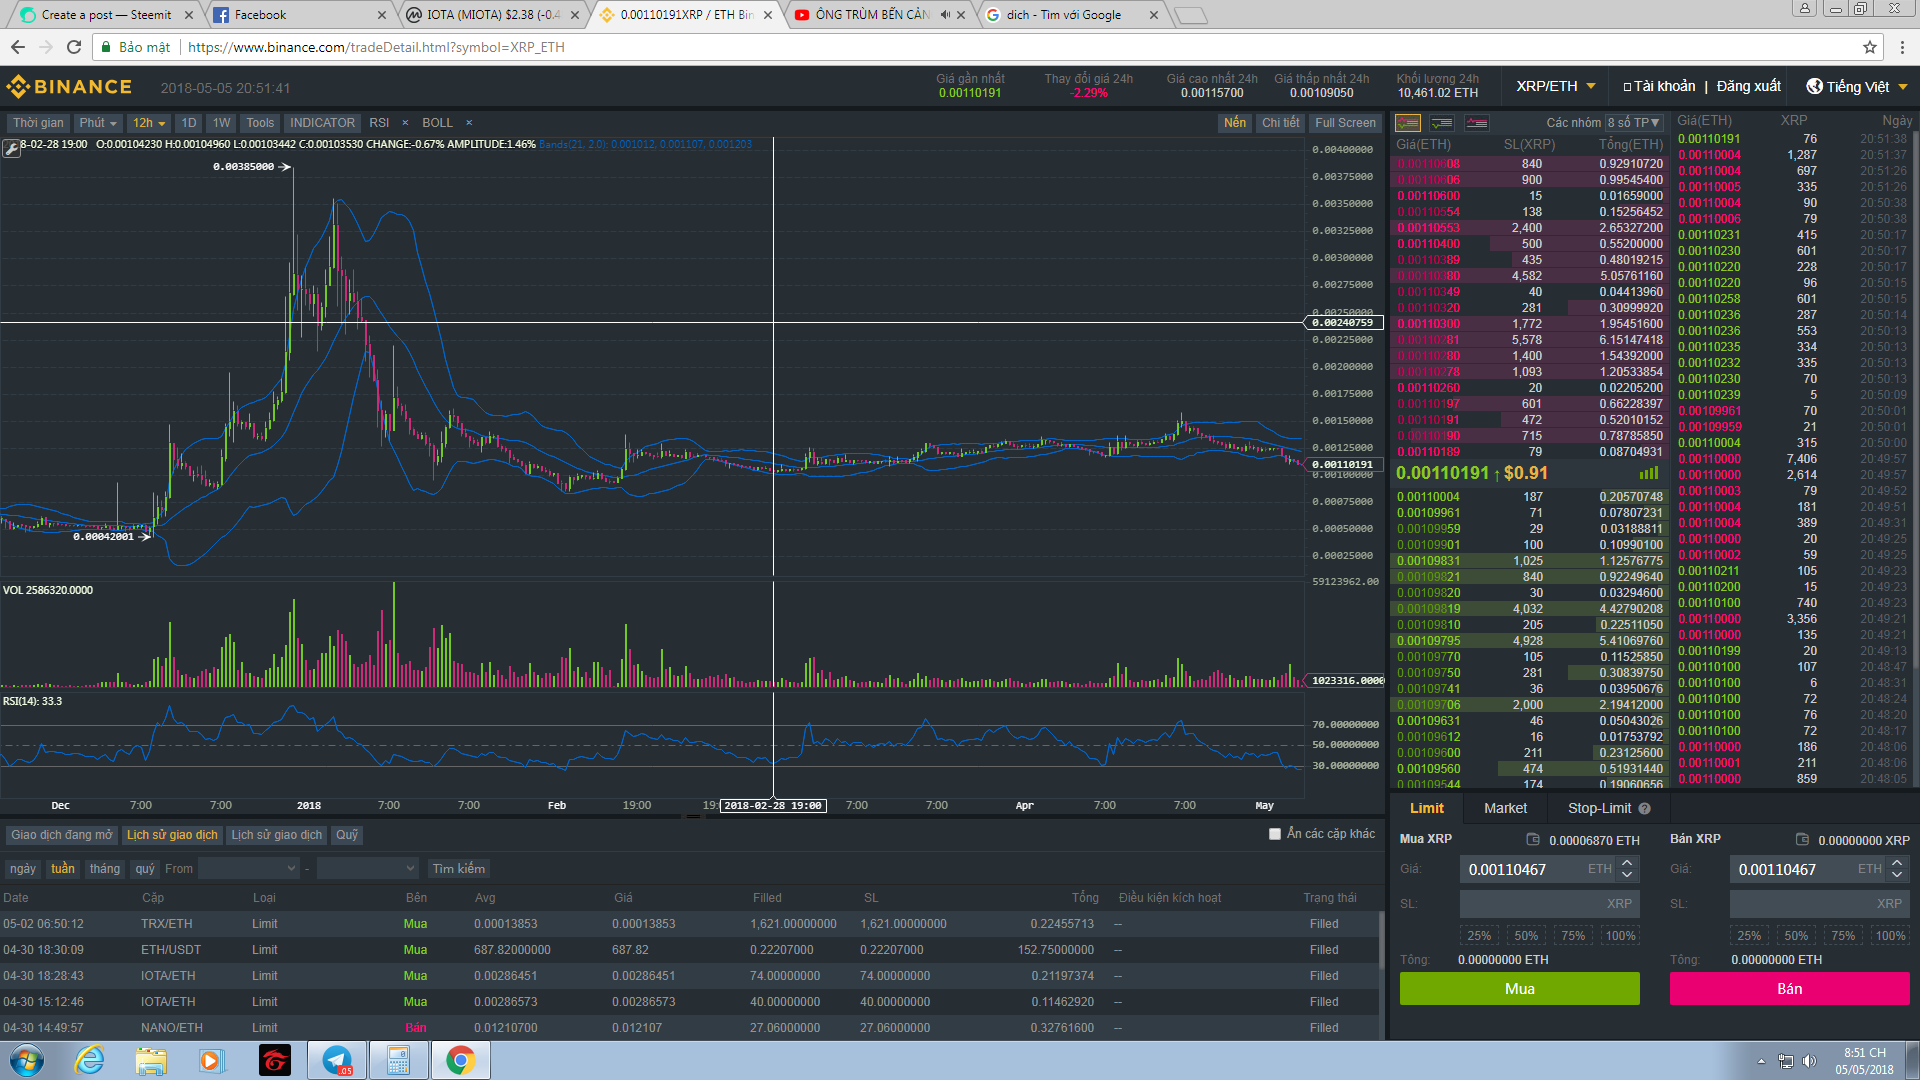Click the Stop-Limit help question icon
The height and width of the screenshot is (1080, 1920).
[x=1645, y=809]
